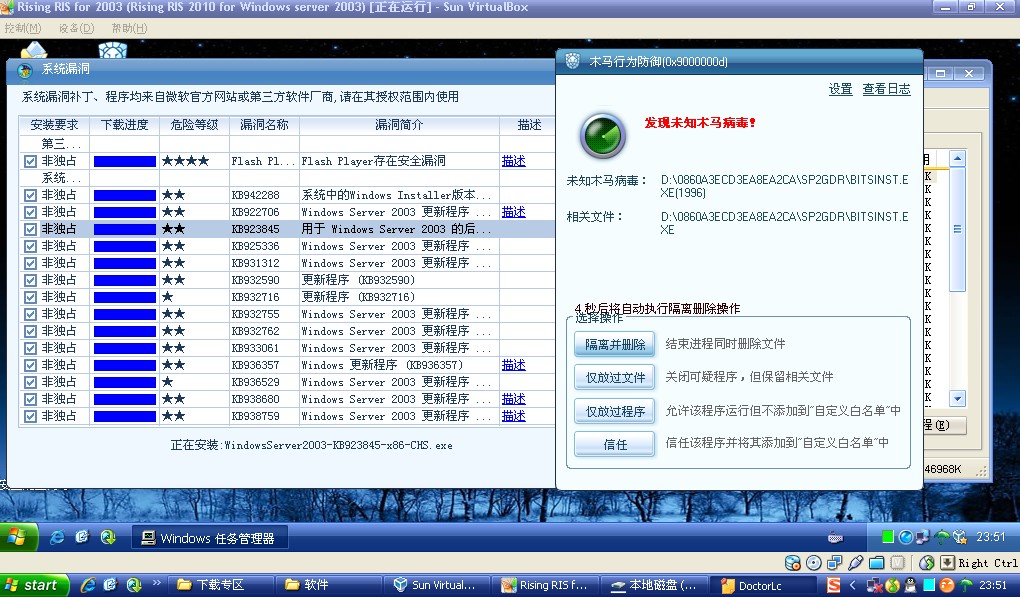Click scroll-up arrow in the back window

coord(957,158)
